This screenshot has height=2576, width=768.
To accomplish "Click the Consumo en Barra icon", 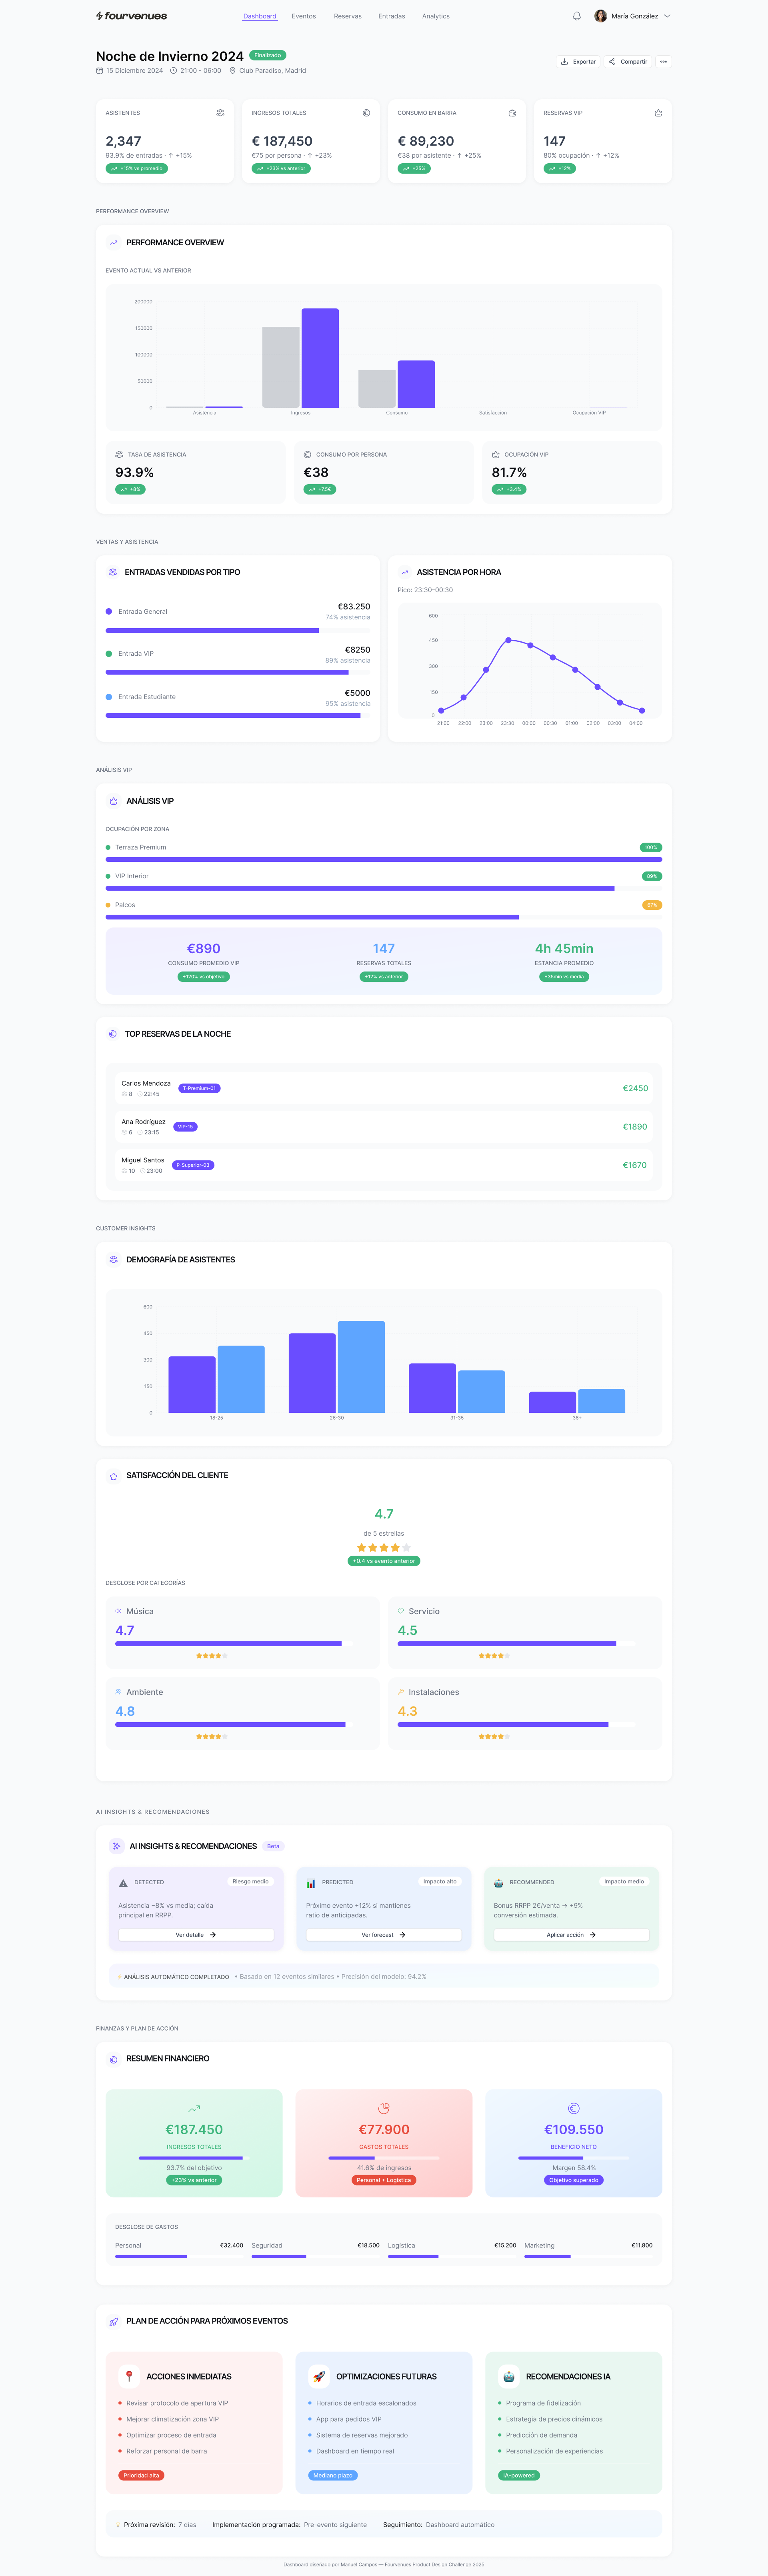I will click(x=512, y=113).
